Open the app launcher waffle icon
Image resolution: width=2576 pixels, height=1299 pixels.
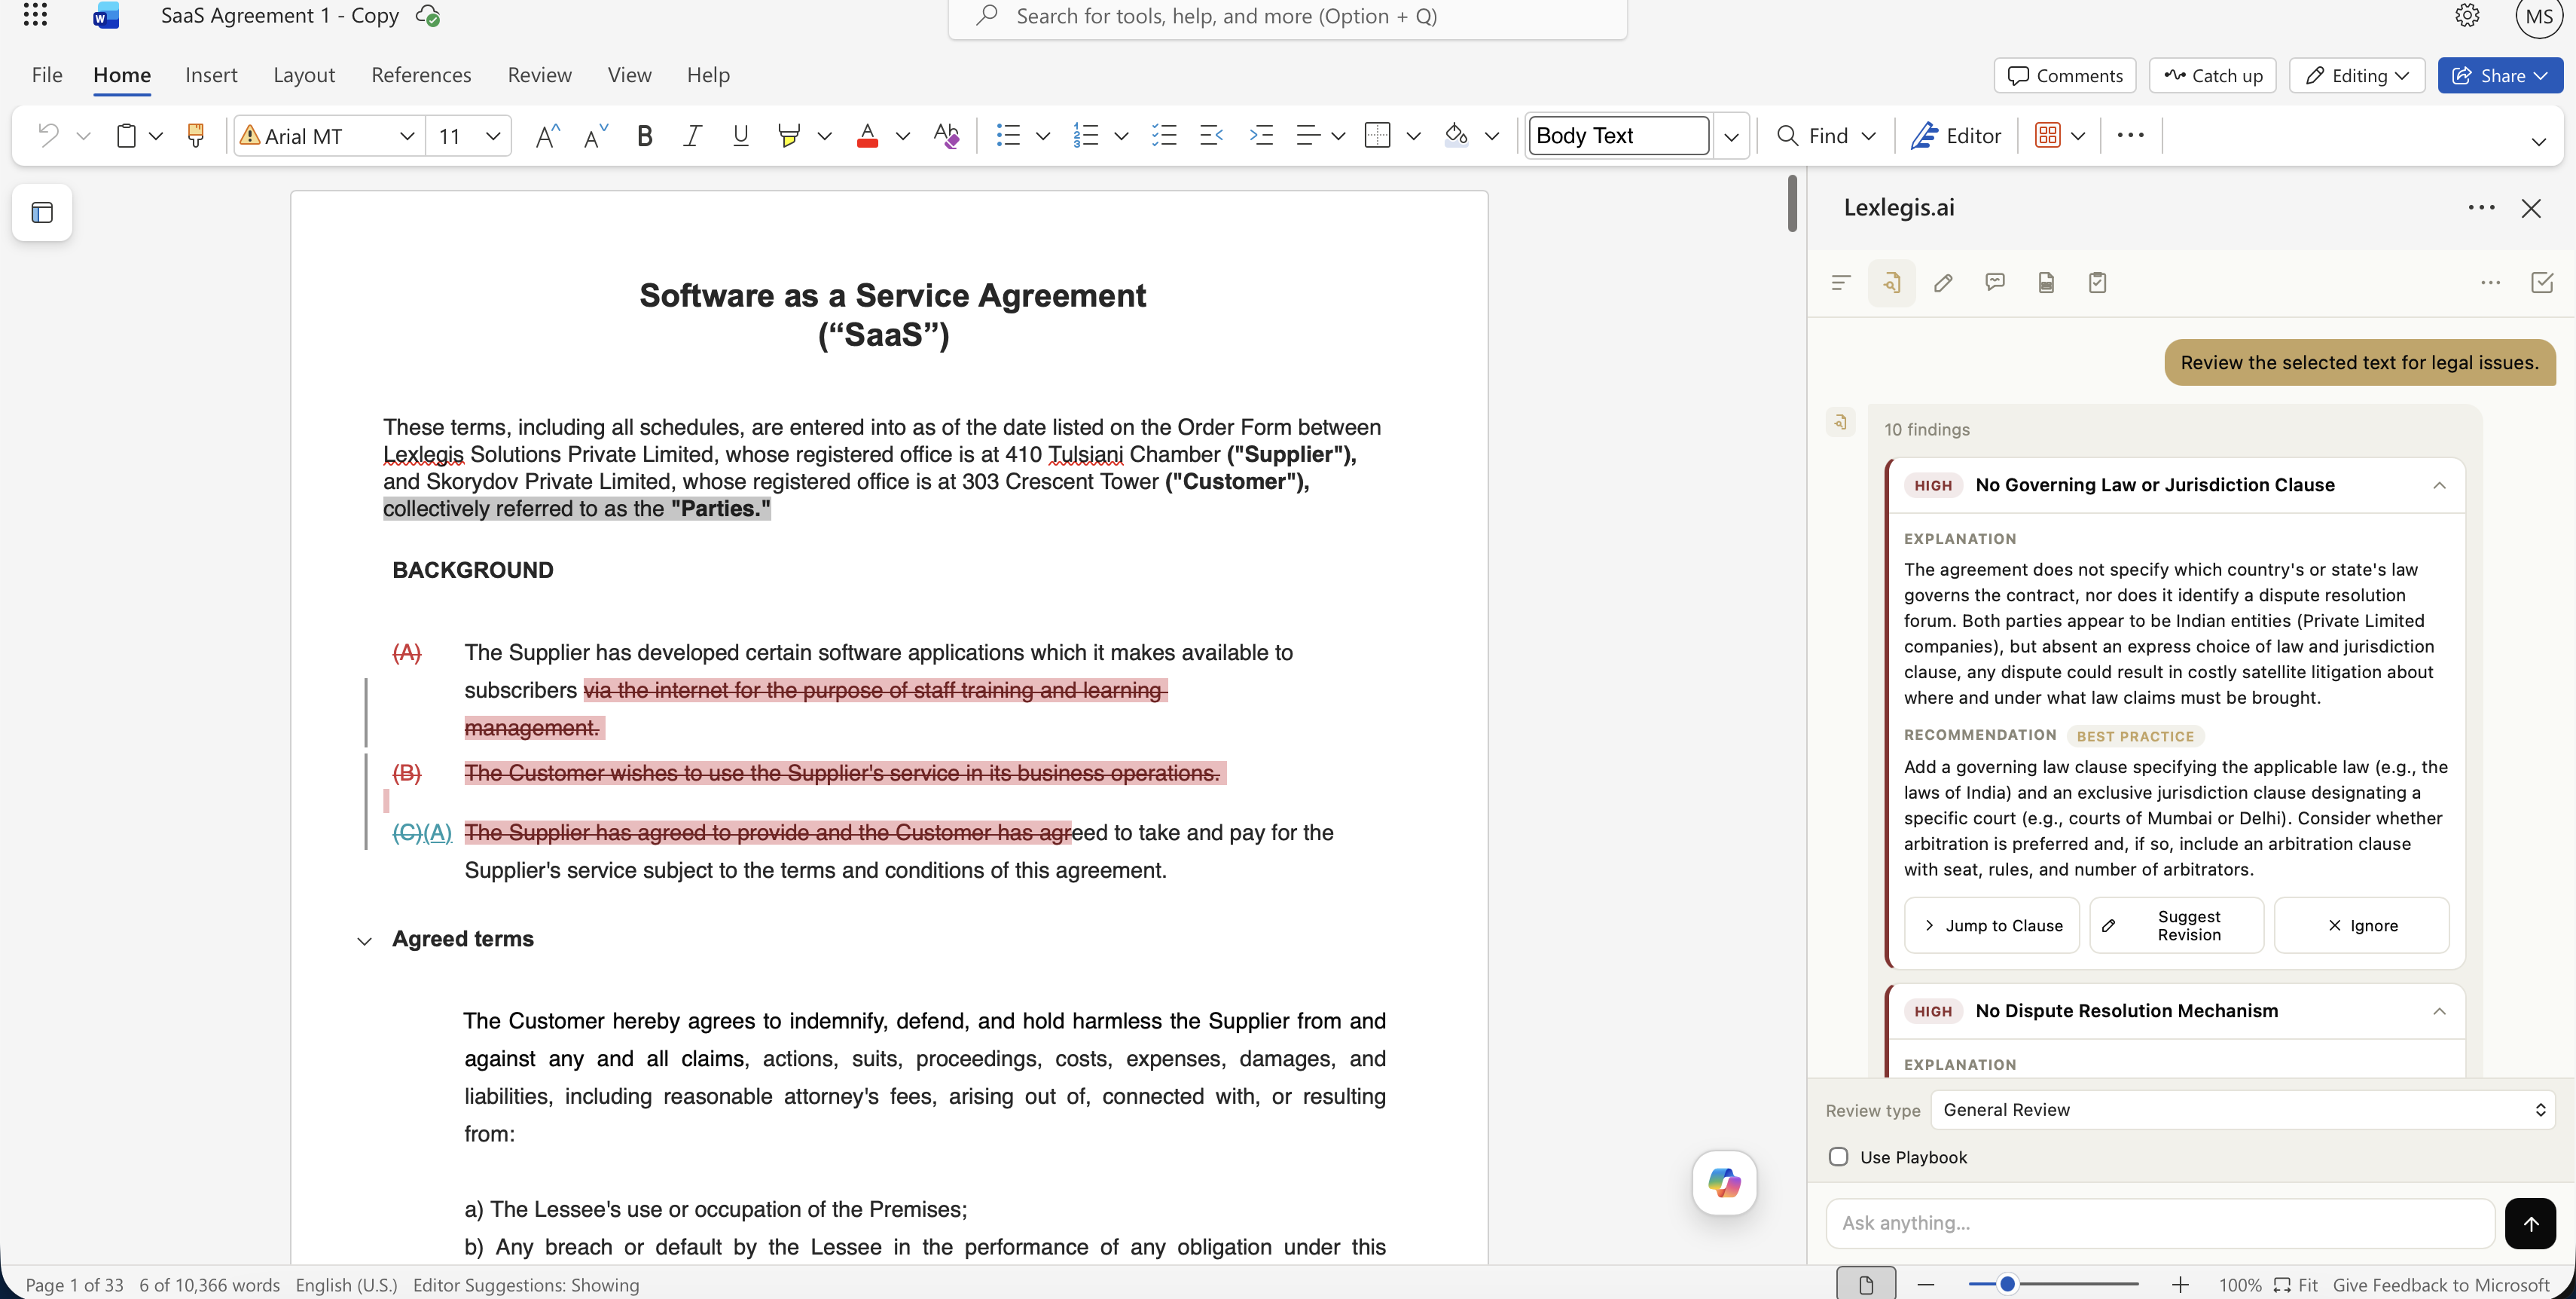35,15
